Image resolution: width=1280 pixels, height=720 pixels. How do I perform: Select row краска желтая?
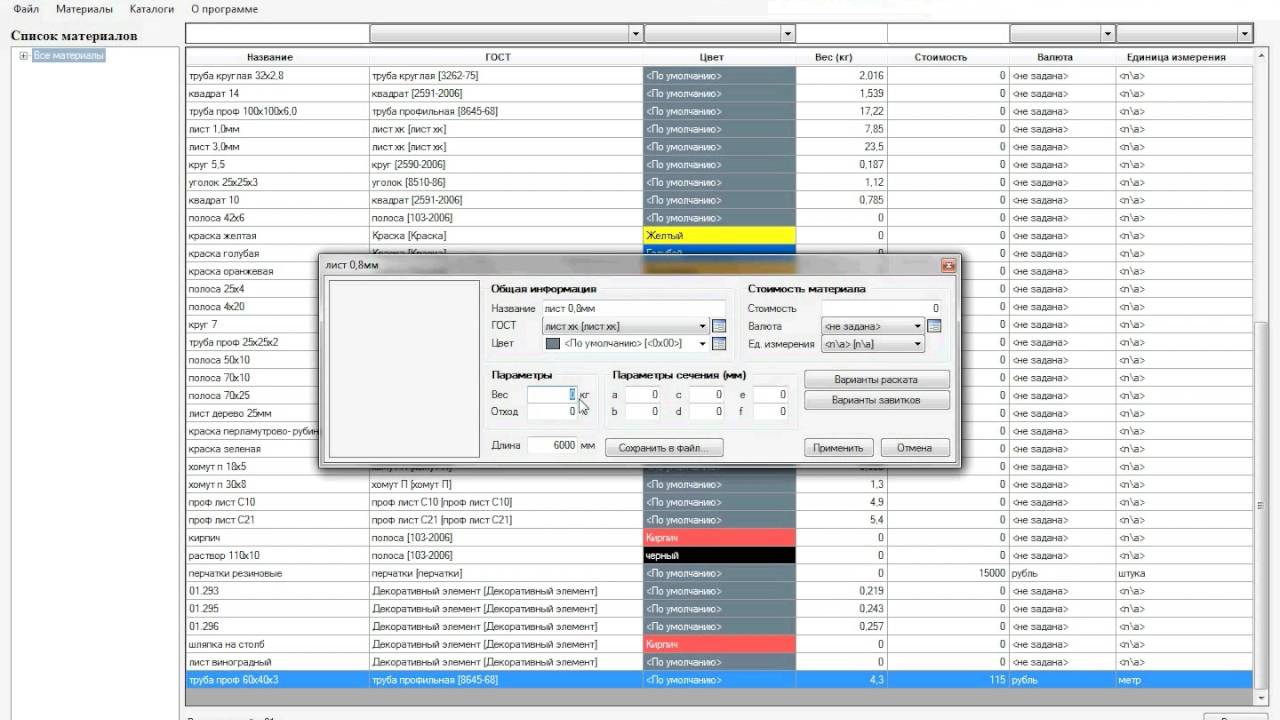click(x=719, y=236)
